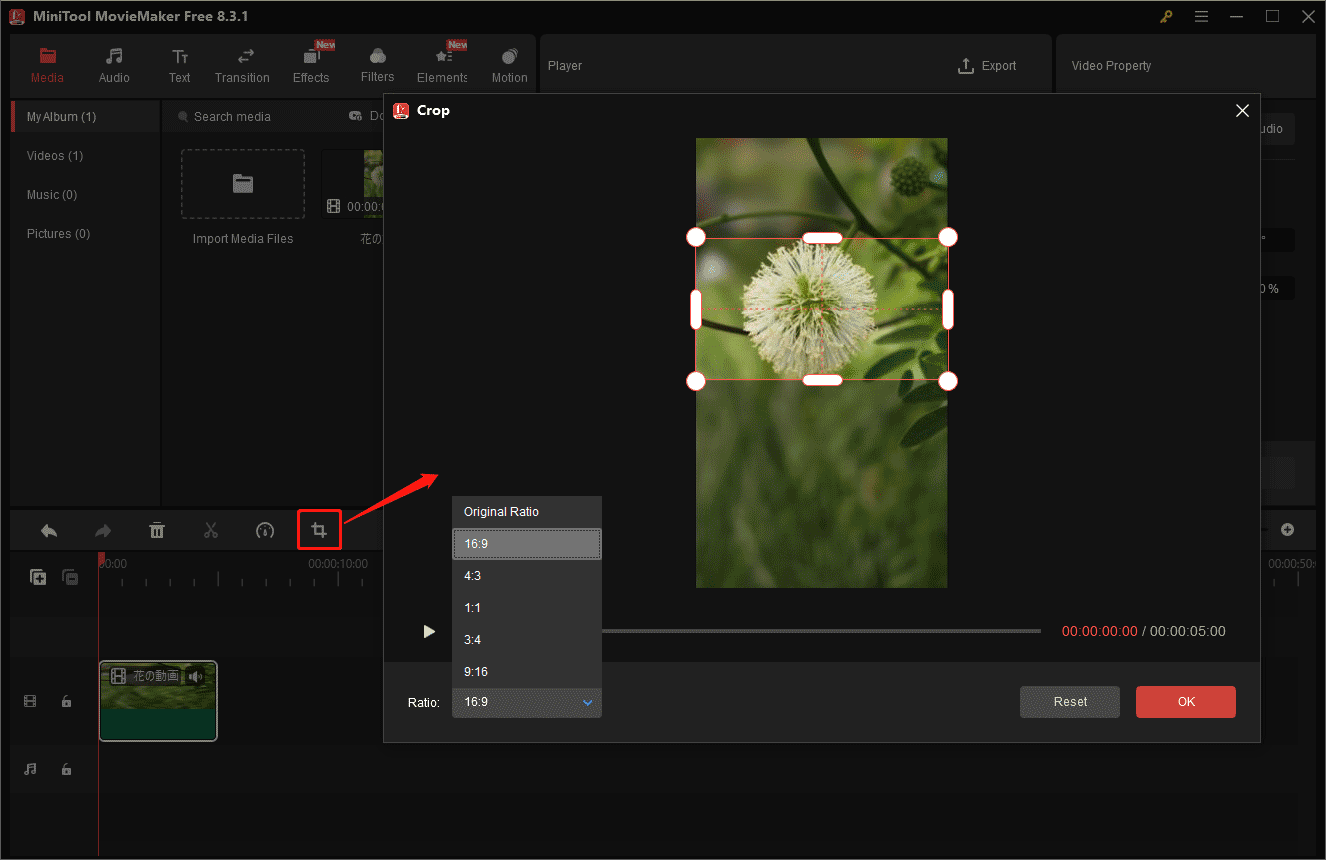Play the crop preview video
The width and height of the screenshot is (1326, 860).
tap(429, 631)
